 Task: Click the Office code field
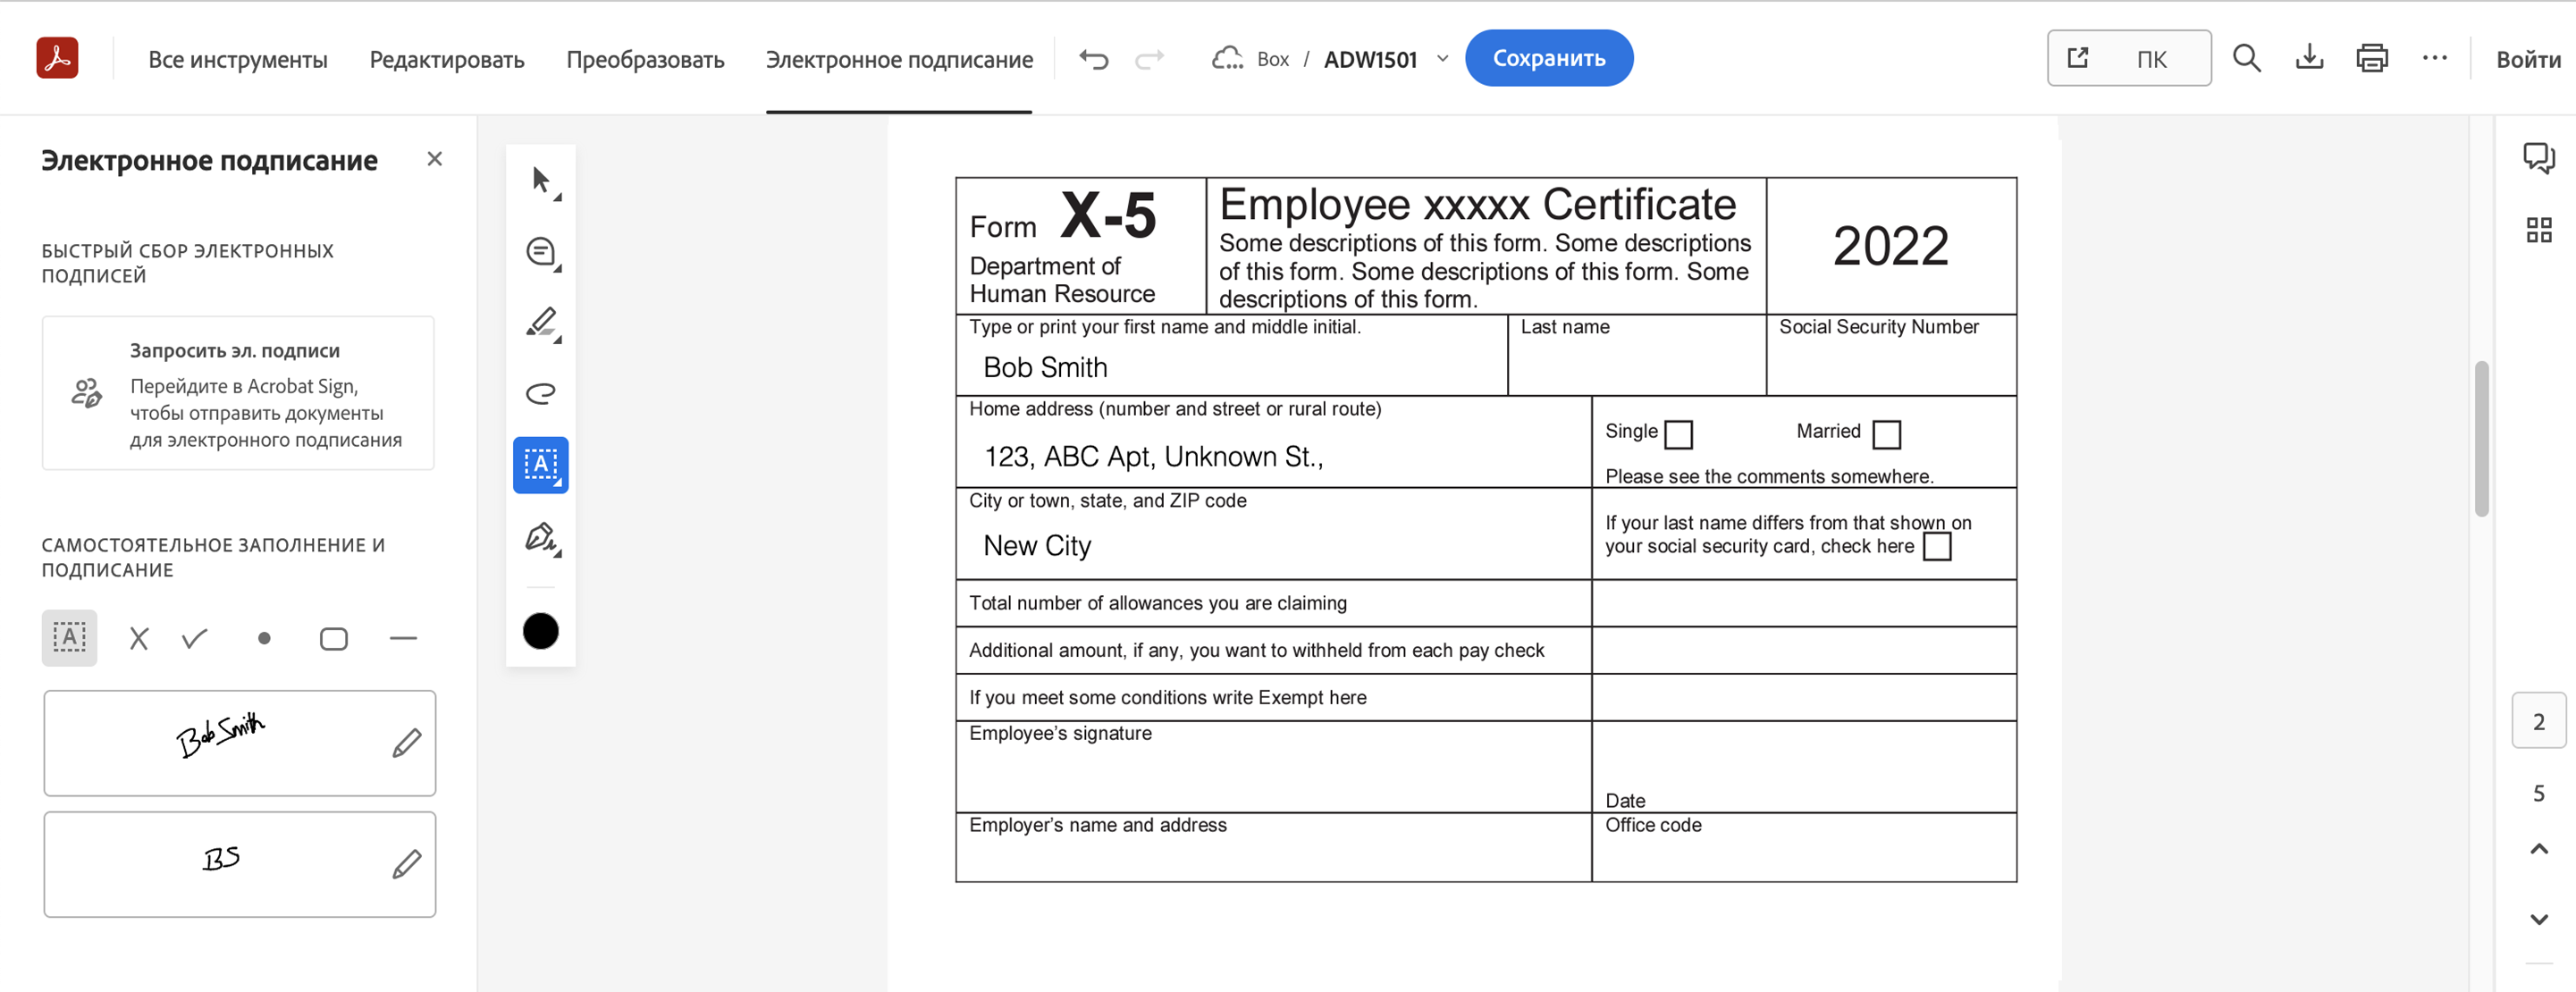click(x=1804, y=847)
